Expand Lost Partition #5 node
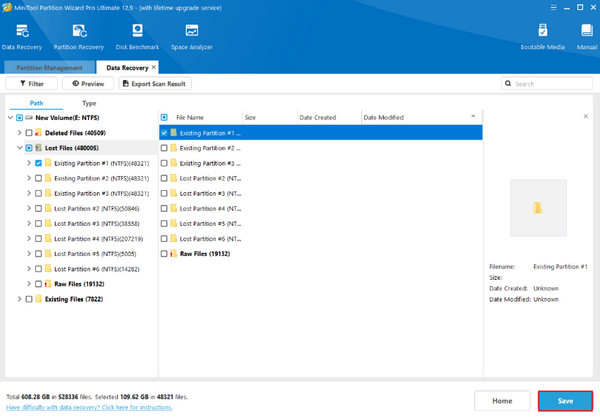 (29, 254)
